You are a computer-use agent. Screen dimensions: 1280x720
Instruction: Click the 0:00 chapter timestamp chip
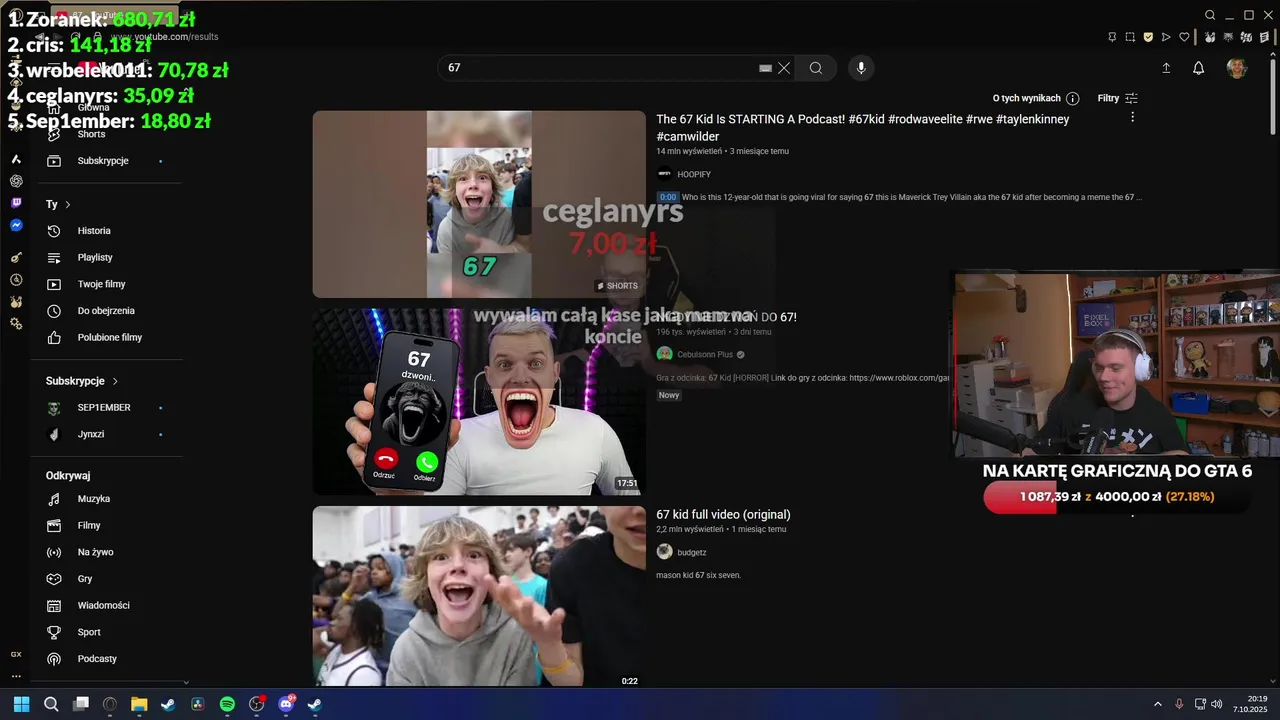(x=668, y=197)
